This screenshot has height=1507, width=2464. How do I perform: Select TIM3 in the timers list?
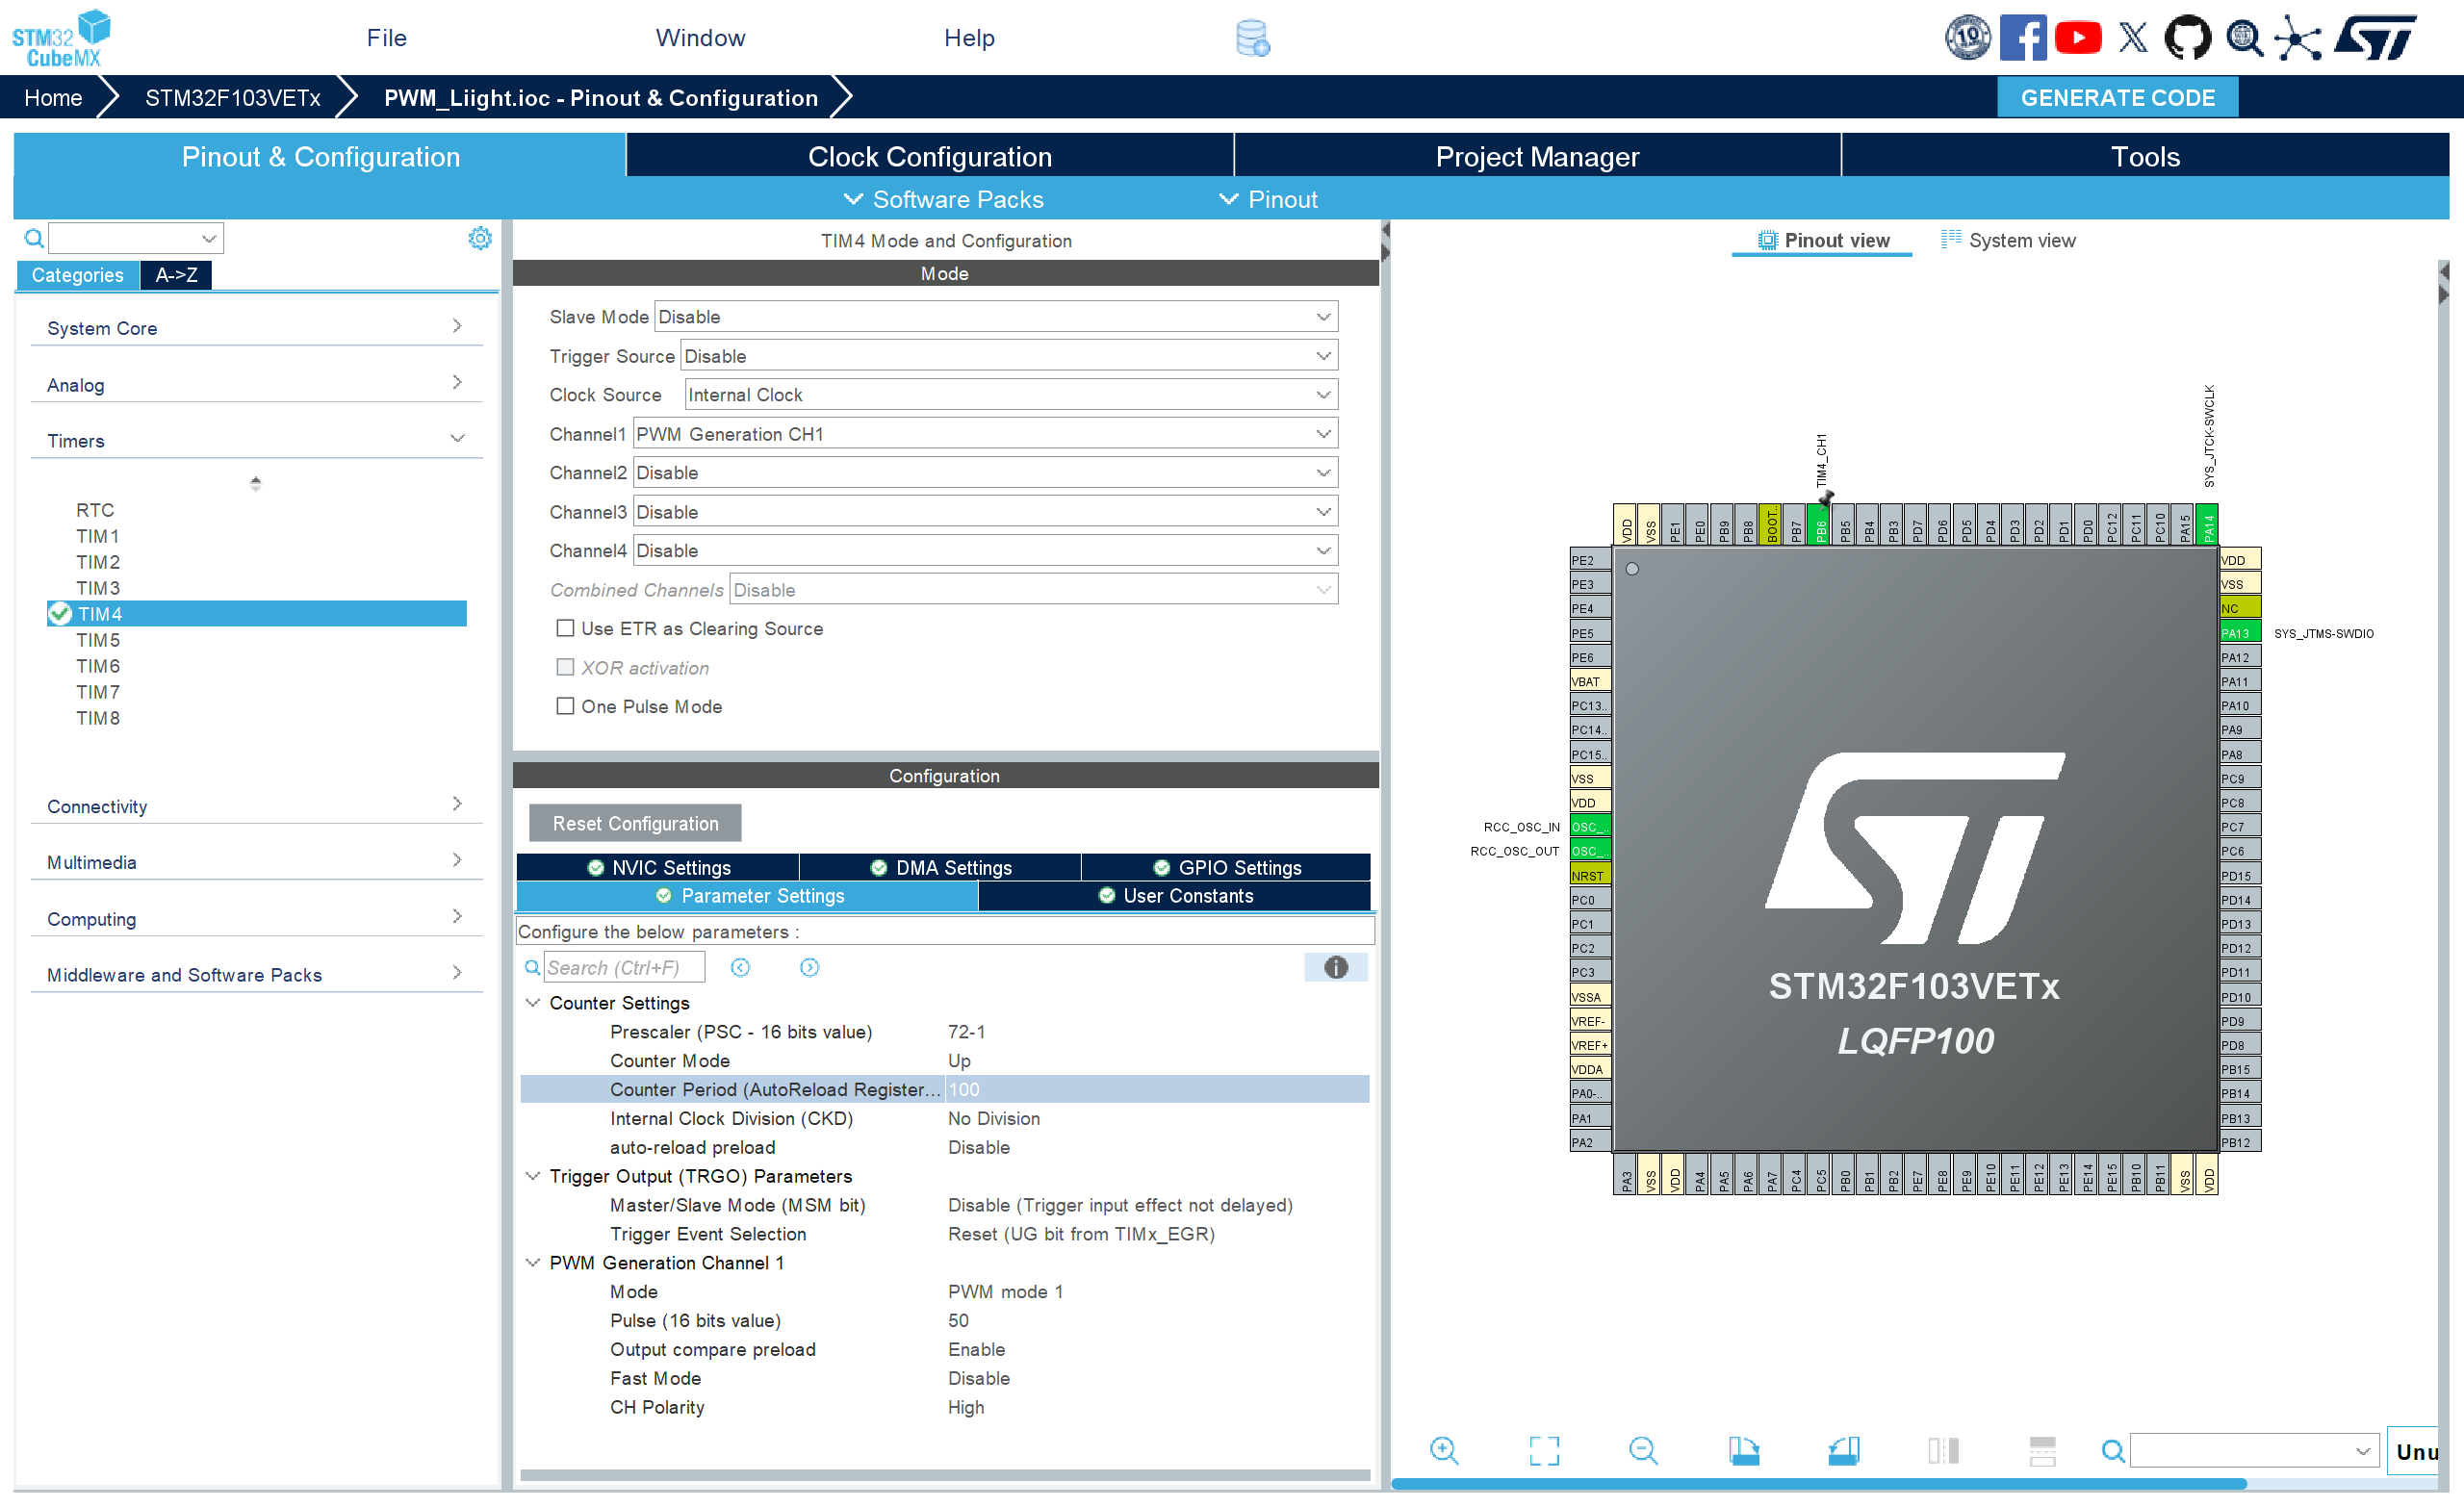click(98, 588)
